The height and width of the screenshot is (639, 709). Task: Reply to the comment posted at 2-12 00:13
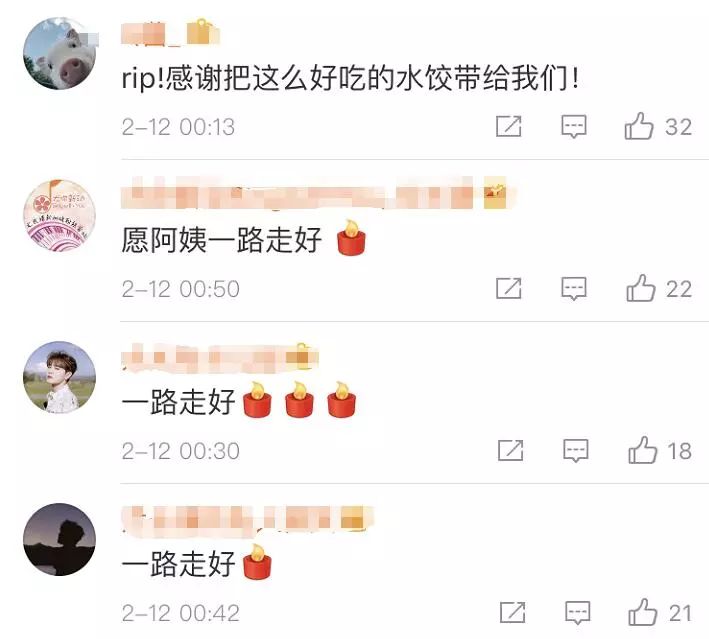tap(574, 127)
